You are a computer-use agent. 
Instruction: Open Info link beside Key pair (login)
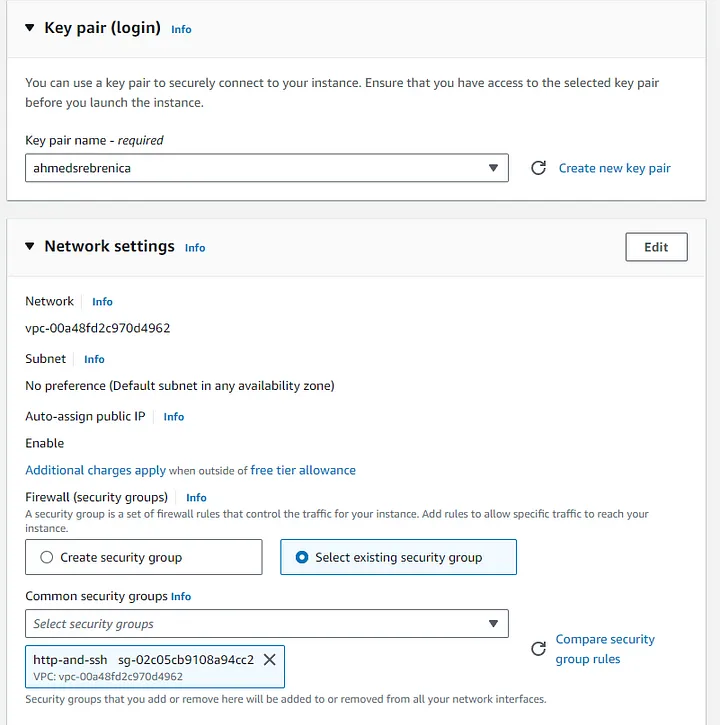(x=181, y=29)
